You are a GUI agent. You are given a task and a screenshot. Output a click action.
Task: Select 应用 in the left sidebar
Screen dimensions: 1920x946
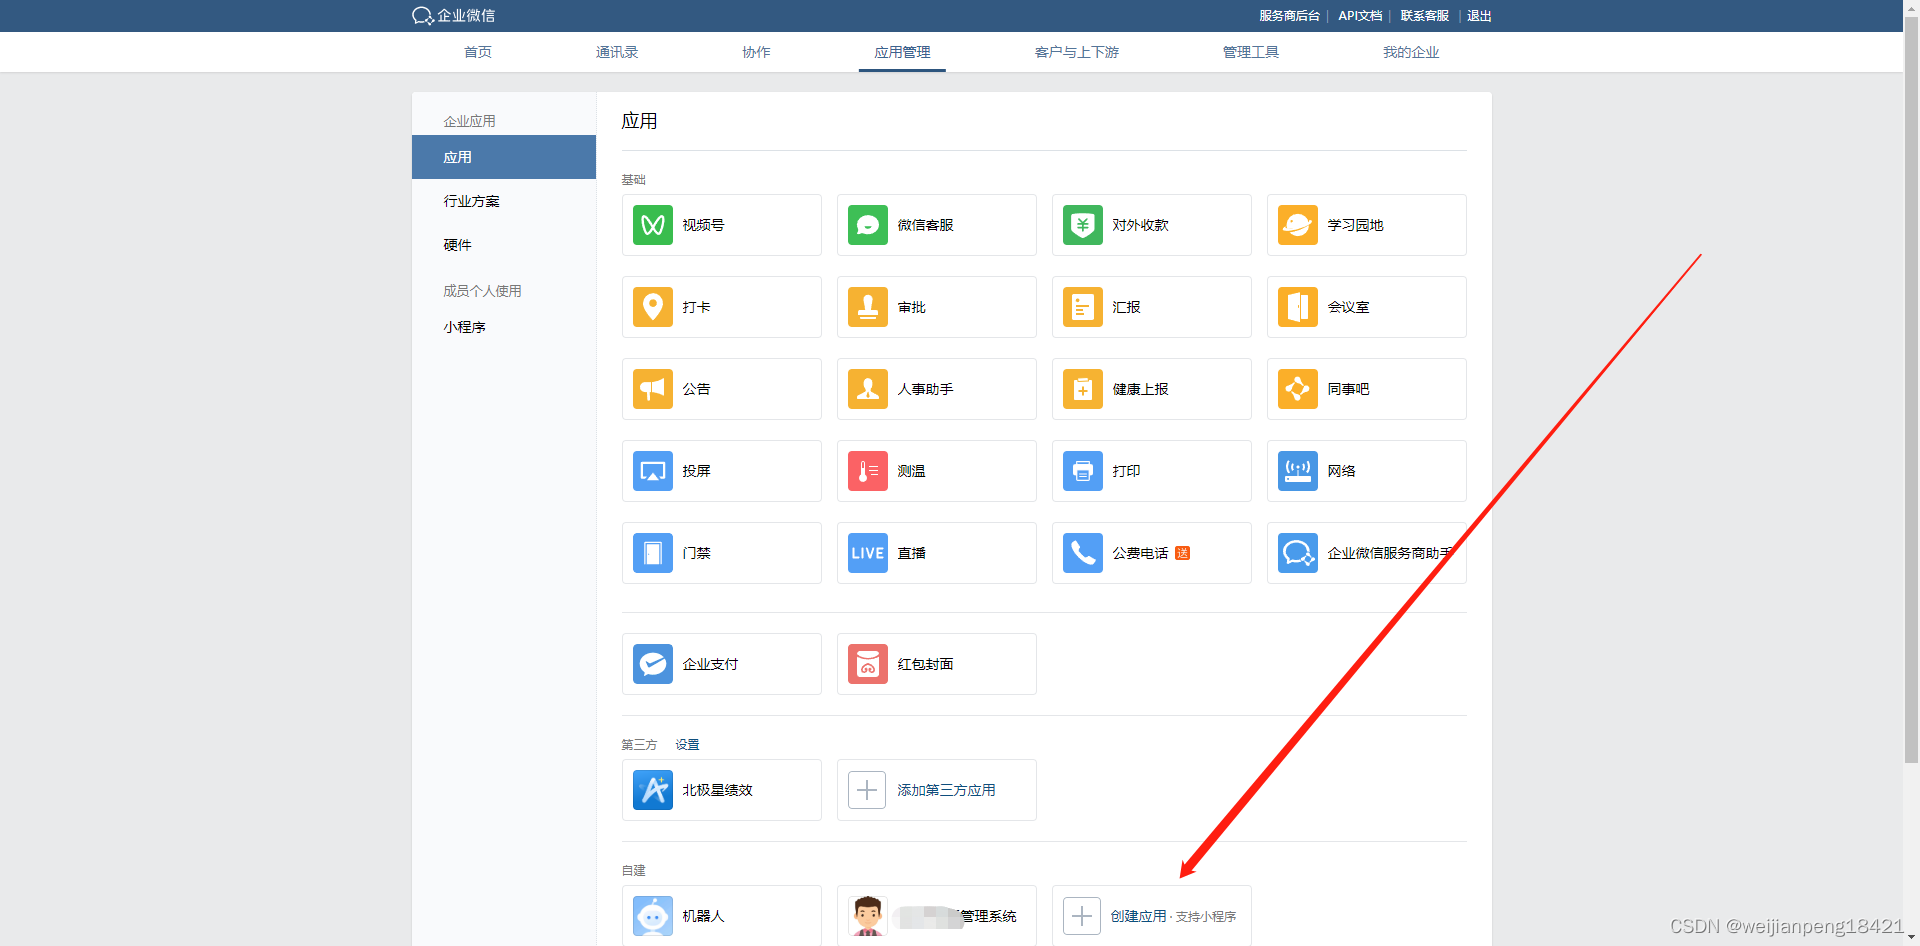[504, 157]
